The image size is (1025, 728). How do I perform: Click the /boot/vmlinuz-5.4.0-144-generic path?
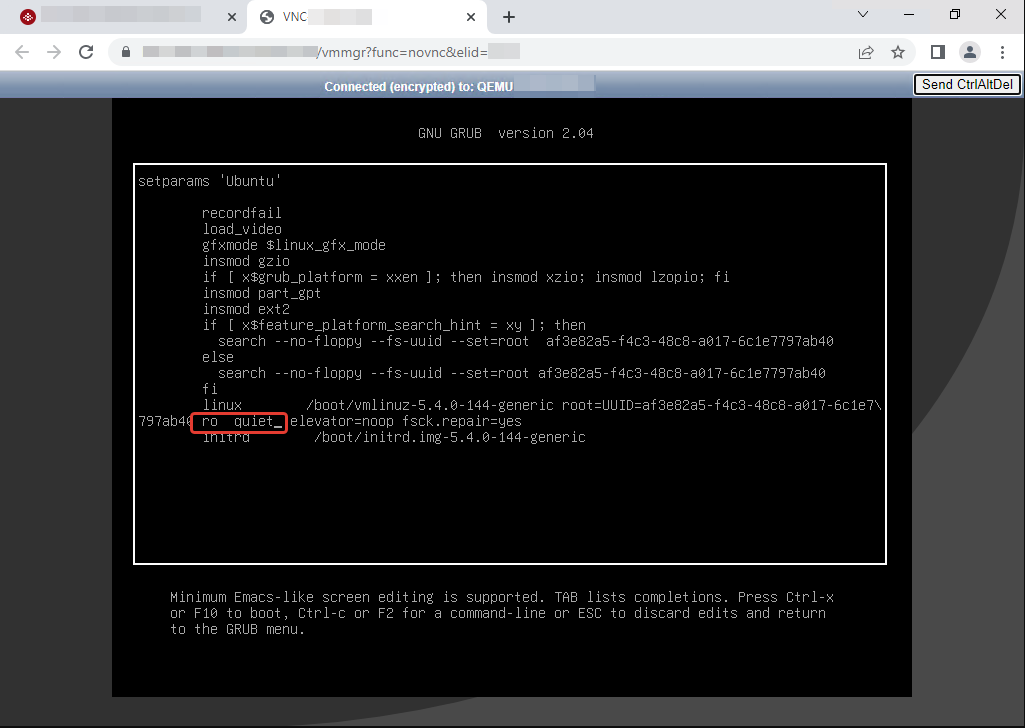point(429,405)
